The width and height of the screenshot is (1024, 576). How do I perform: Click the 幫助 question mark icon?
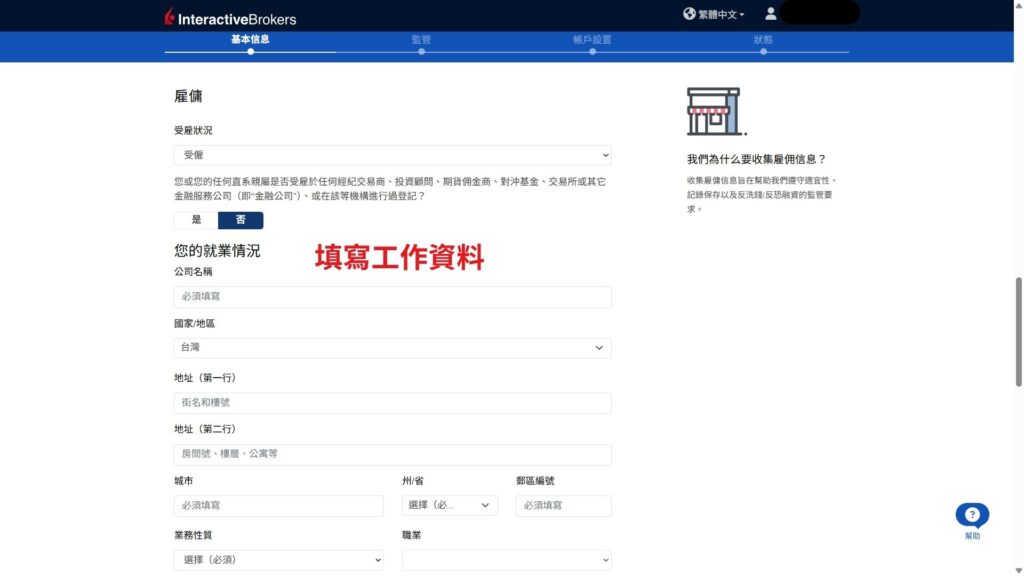[x=971, y=514]
